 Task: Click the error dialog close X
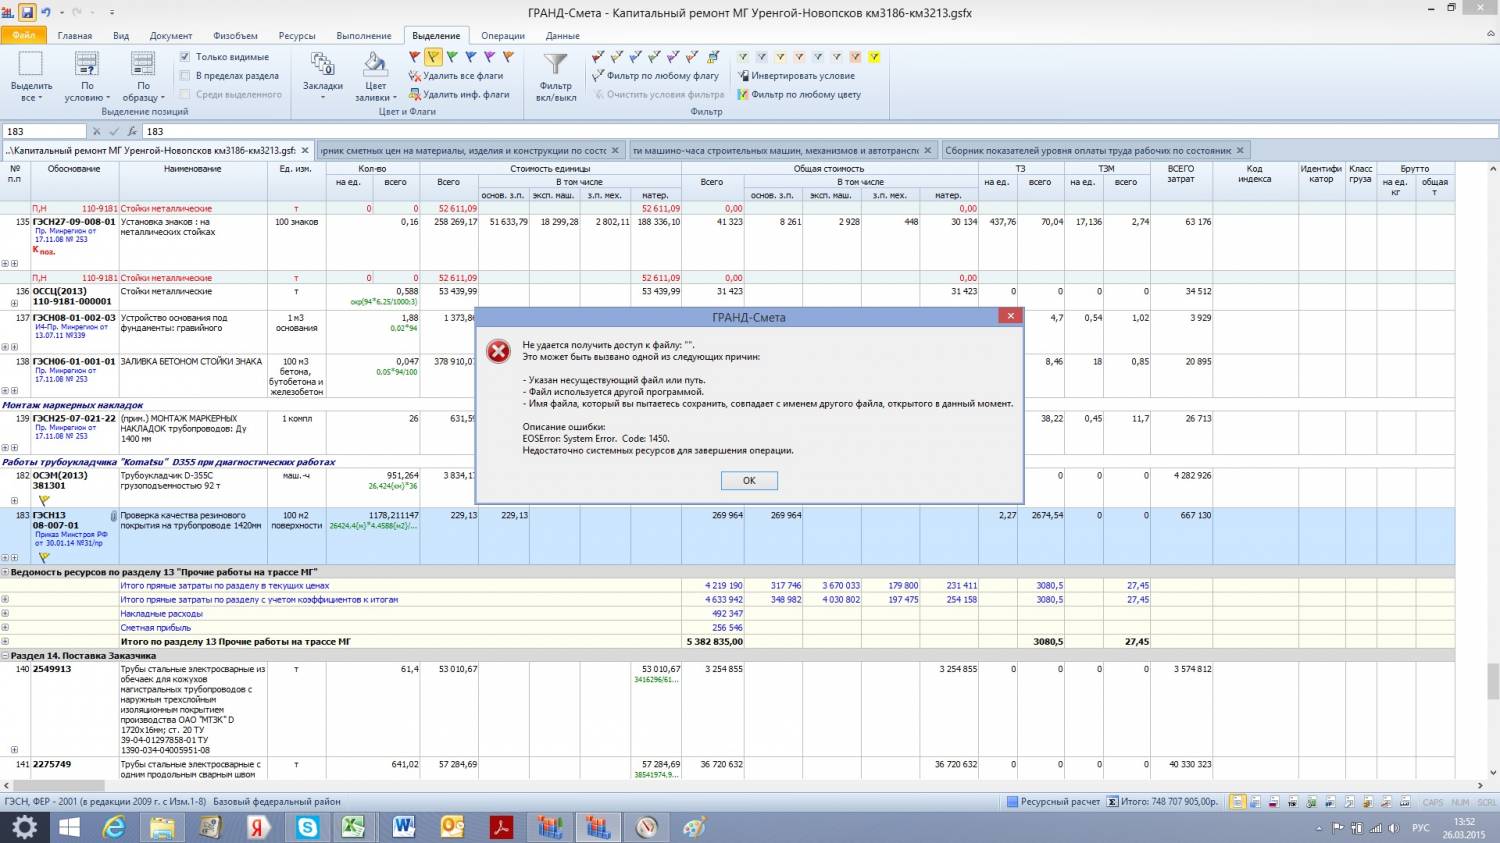tap(1010, 316)
